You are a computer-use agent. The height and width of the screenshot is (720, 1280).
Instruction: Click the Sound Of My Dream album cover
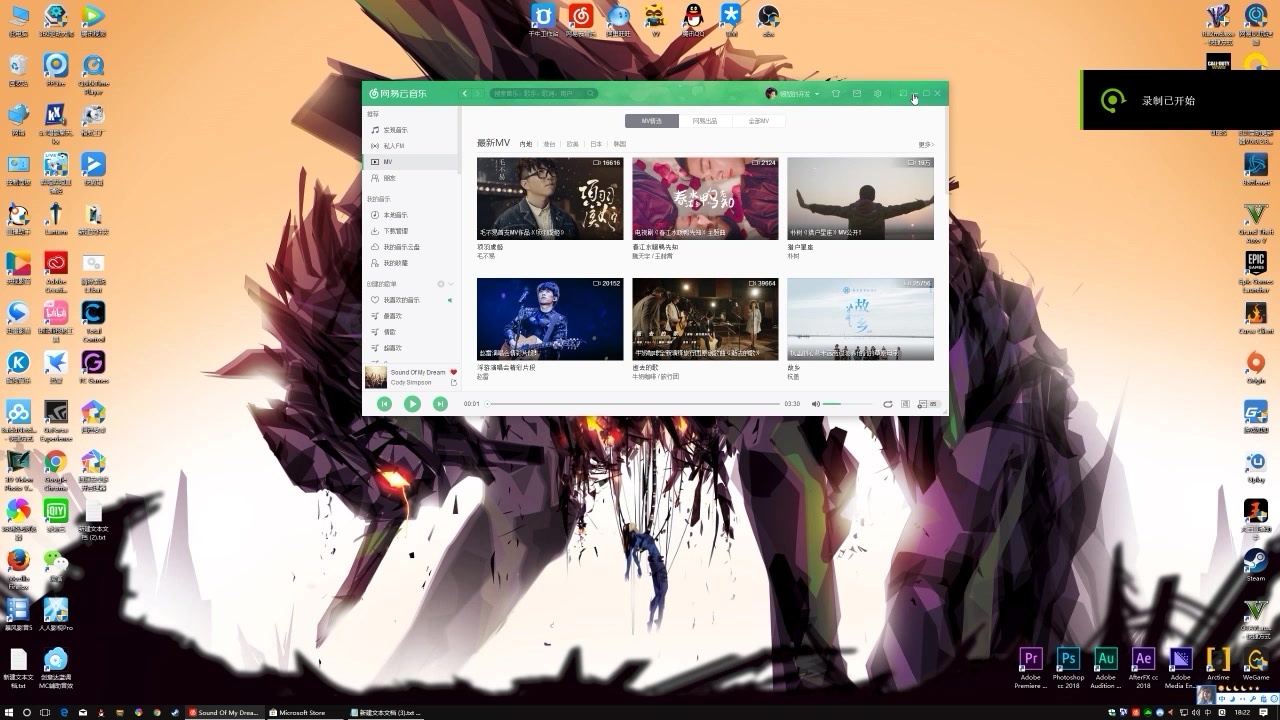(375, 377)
